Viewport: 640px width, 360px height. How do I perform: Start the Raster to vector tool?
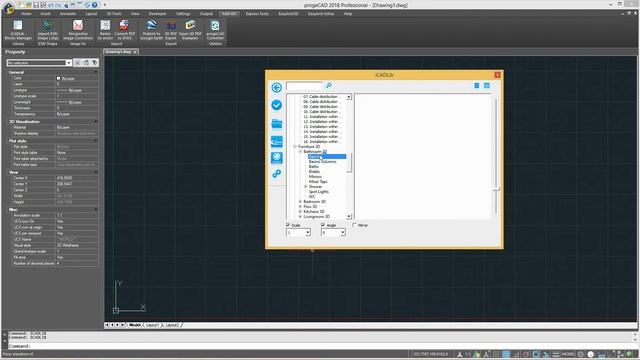(x=105, y=30)
